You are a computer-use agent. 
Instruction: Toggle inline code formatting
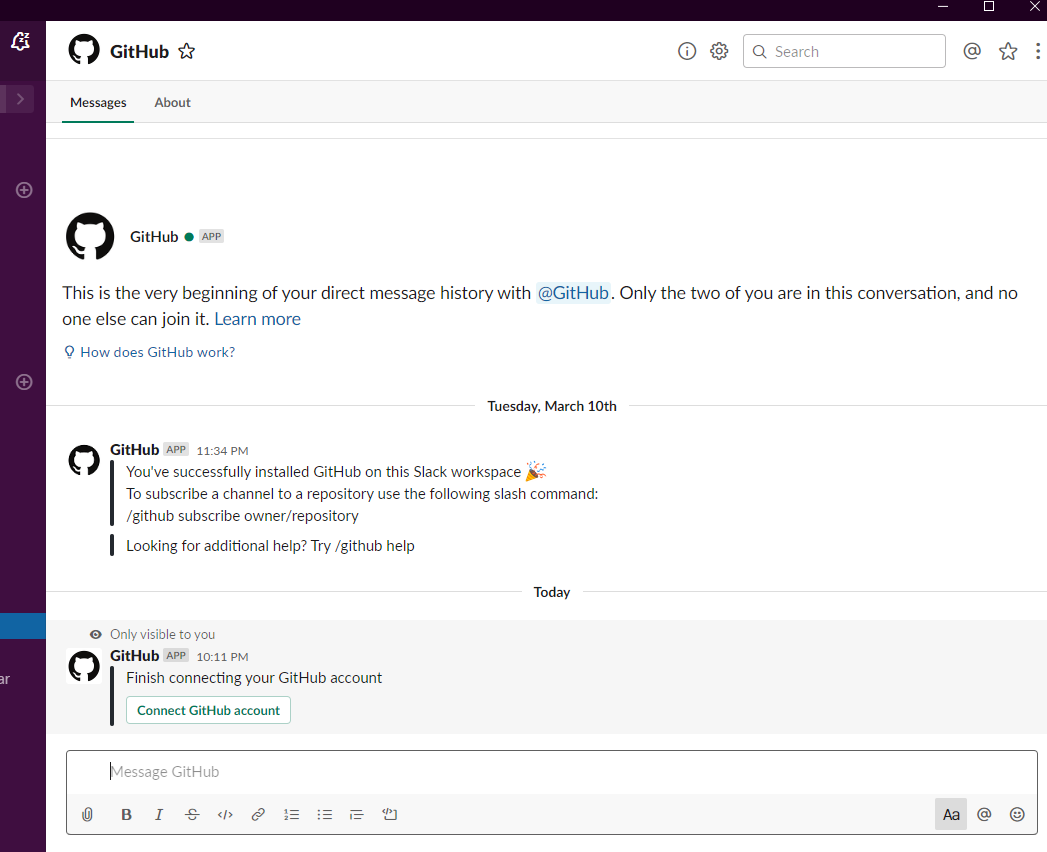pos(225,815)
